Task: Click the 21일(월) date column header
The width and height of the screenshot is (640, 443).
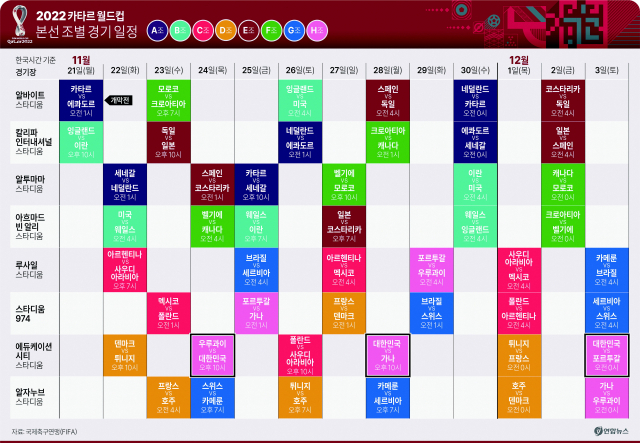Action: tap(81, 70)
